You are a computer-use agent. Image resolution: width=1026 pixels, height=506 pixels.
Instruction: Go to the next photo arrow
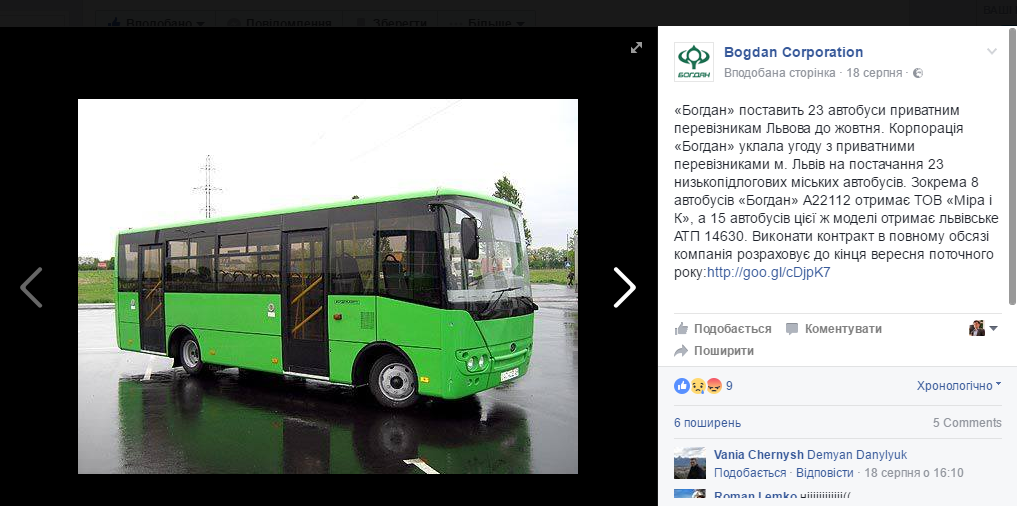tap(624, 287)
